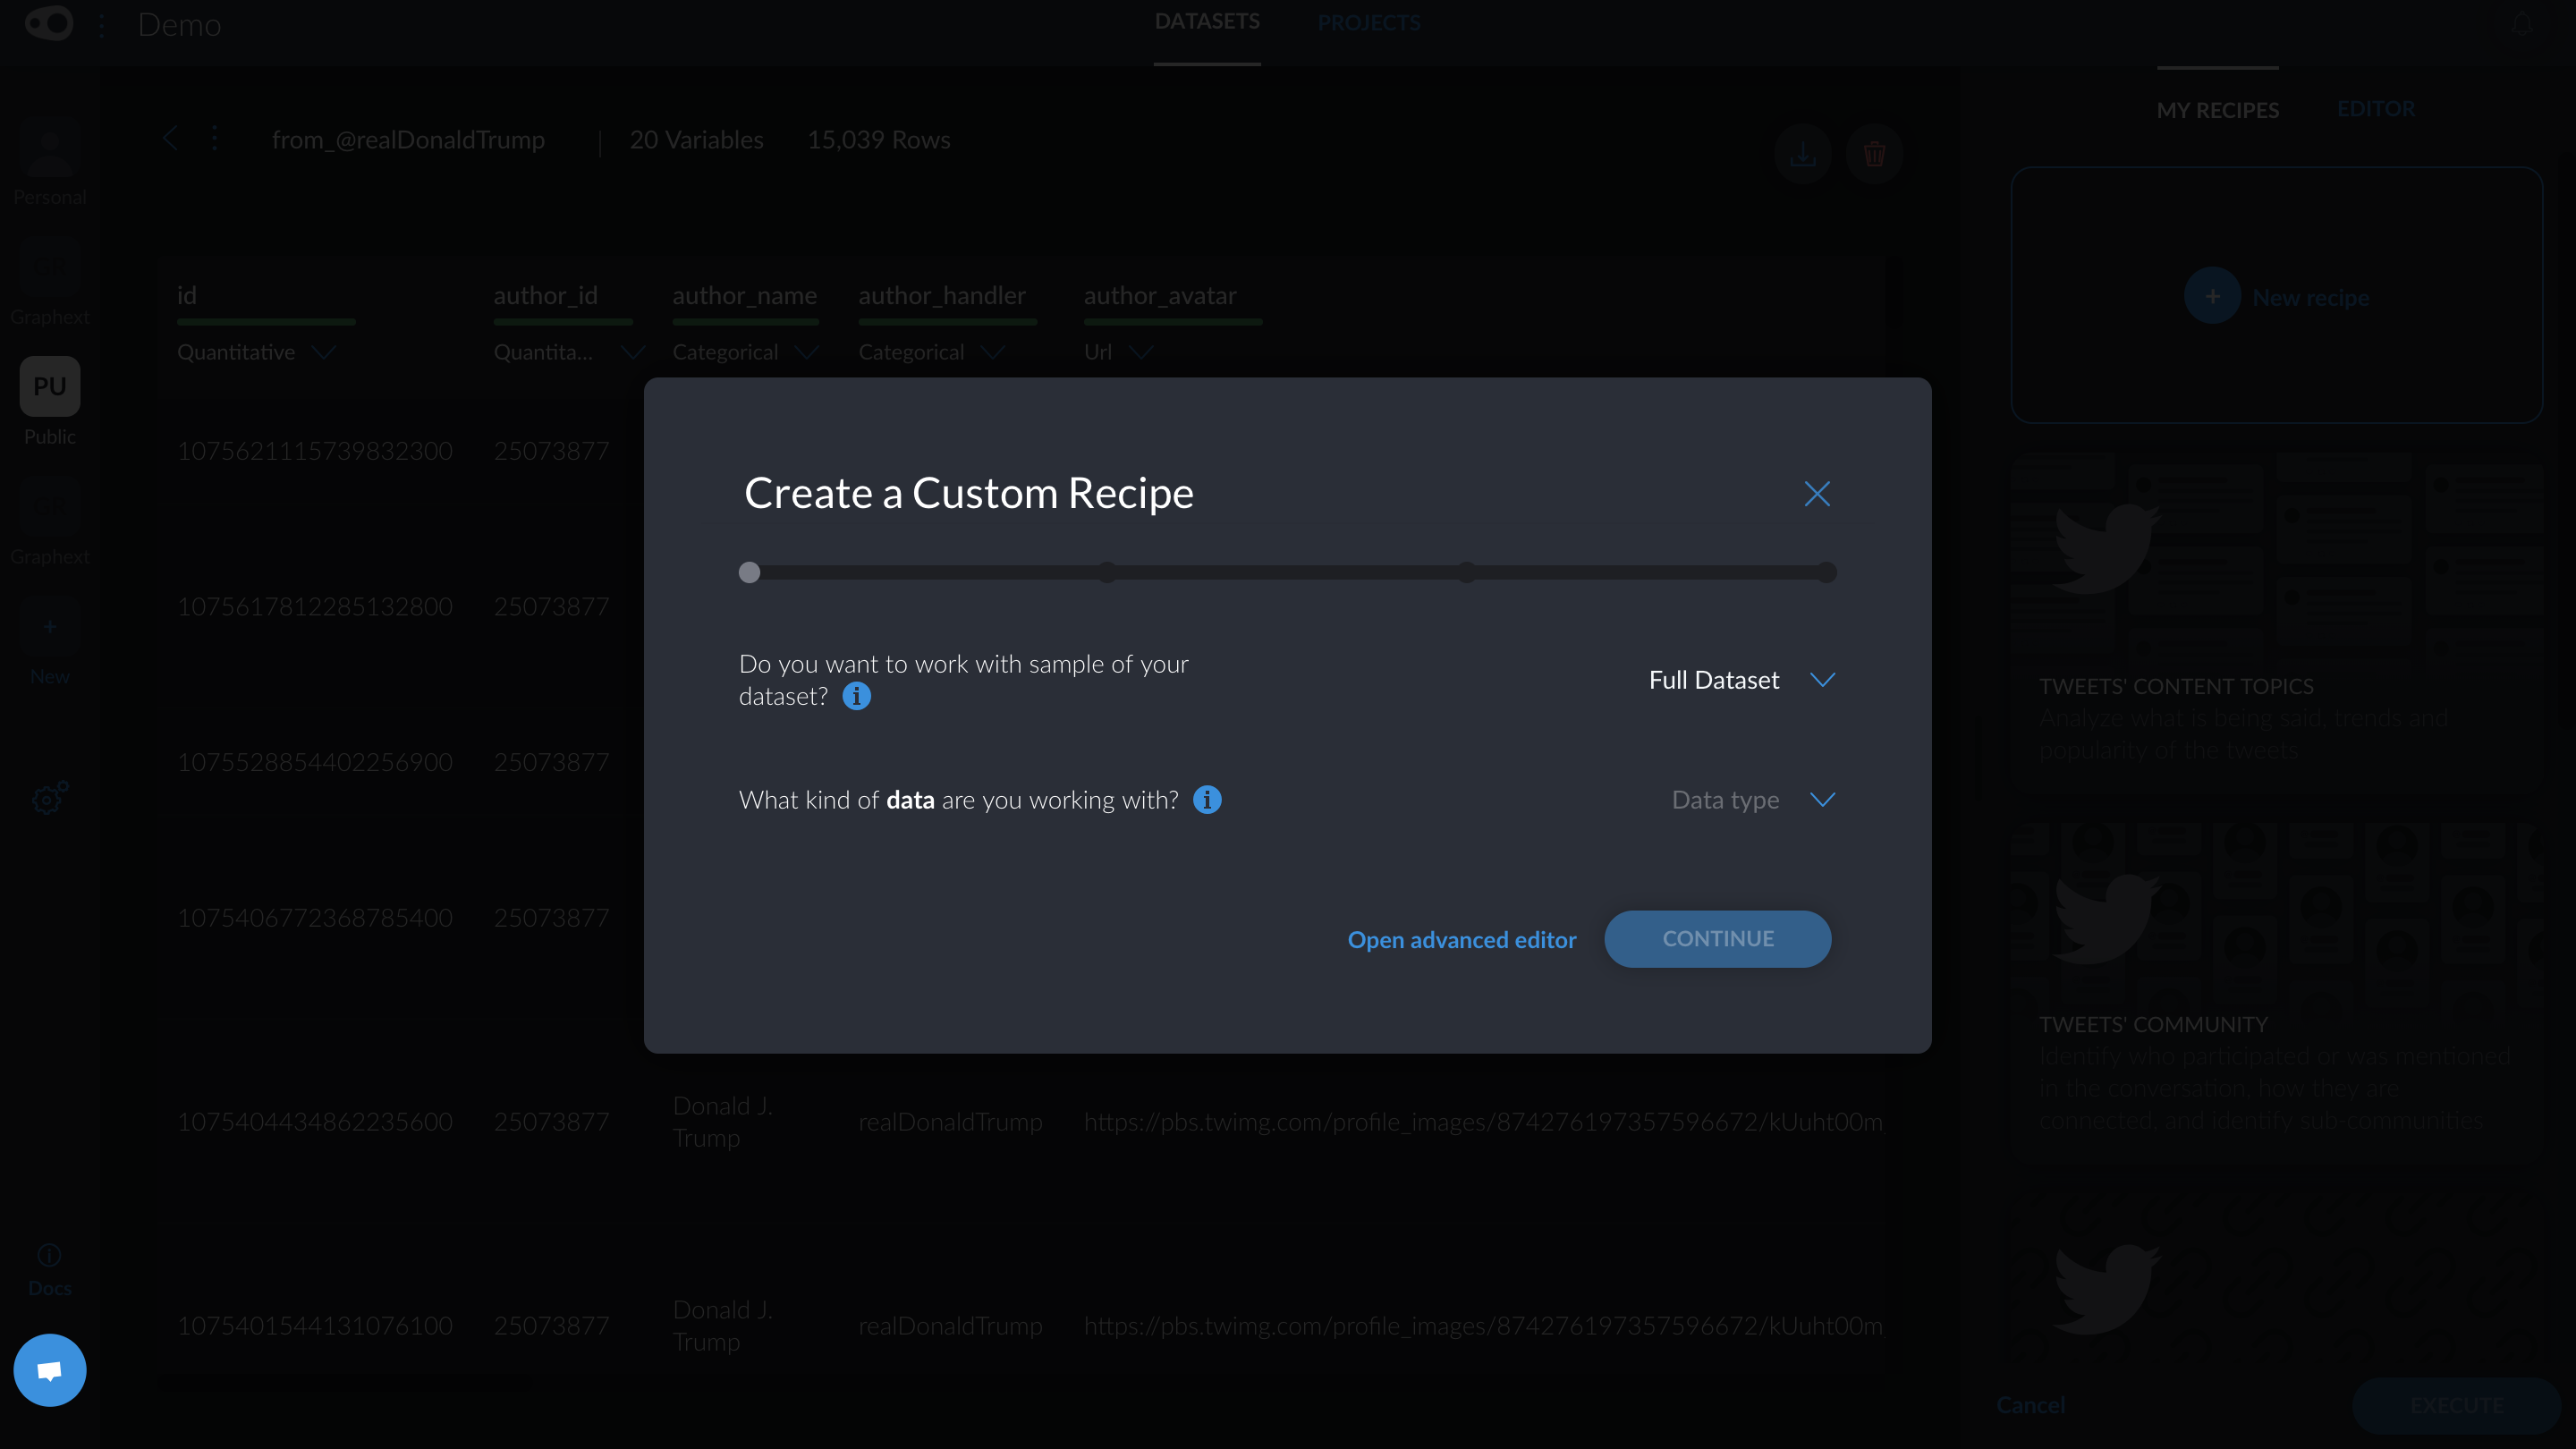Switch to the PROJECTS tab

coord(1368,23)
